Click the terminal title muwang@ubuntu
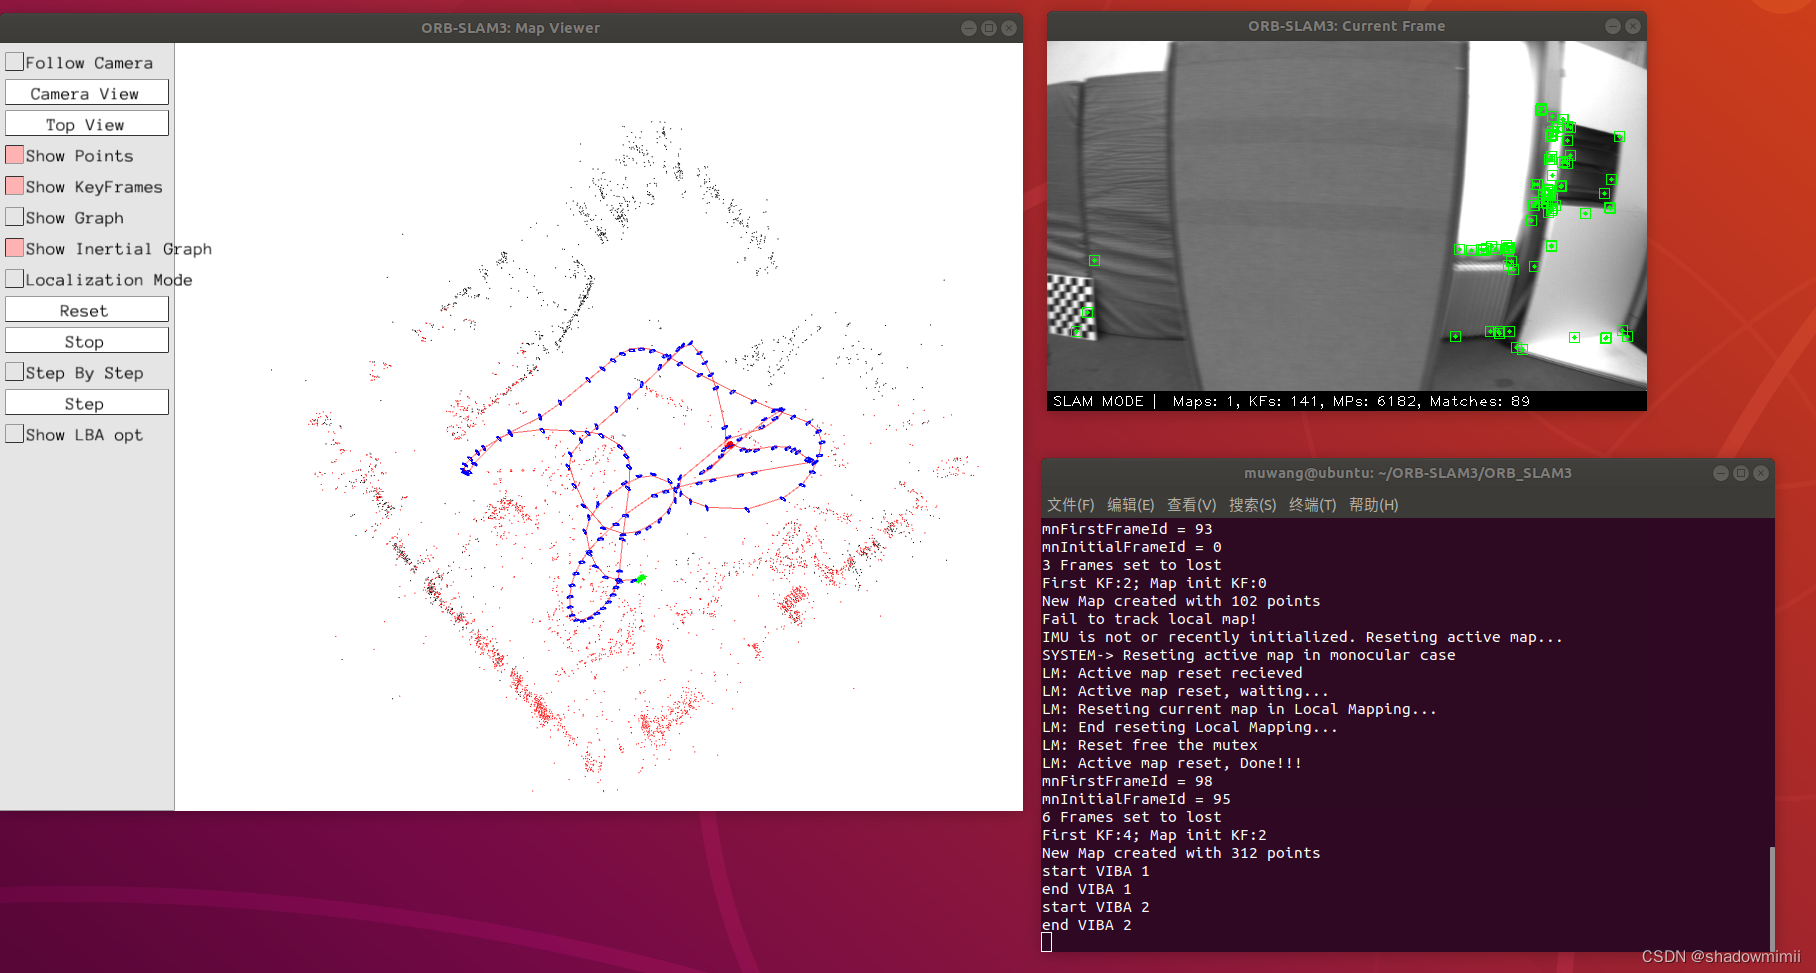Viewport: 1816px width, 973px height. [x=1407, y=473]
